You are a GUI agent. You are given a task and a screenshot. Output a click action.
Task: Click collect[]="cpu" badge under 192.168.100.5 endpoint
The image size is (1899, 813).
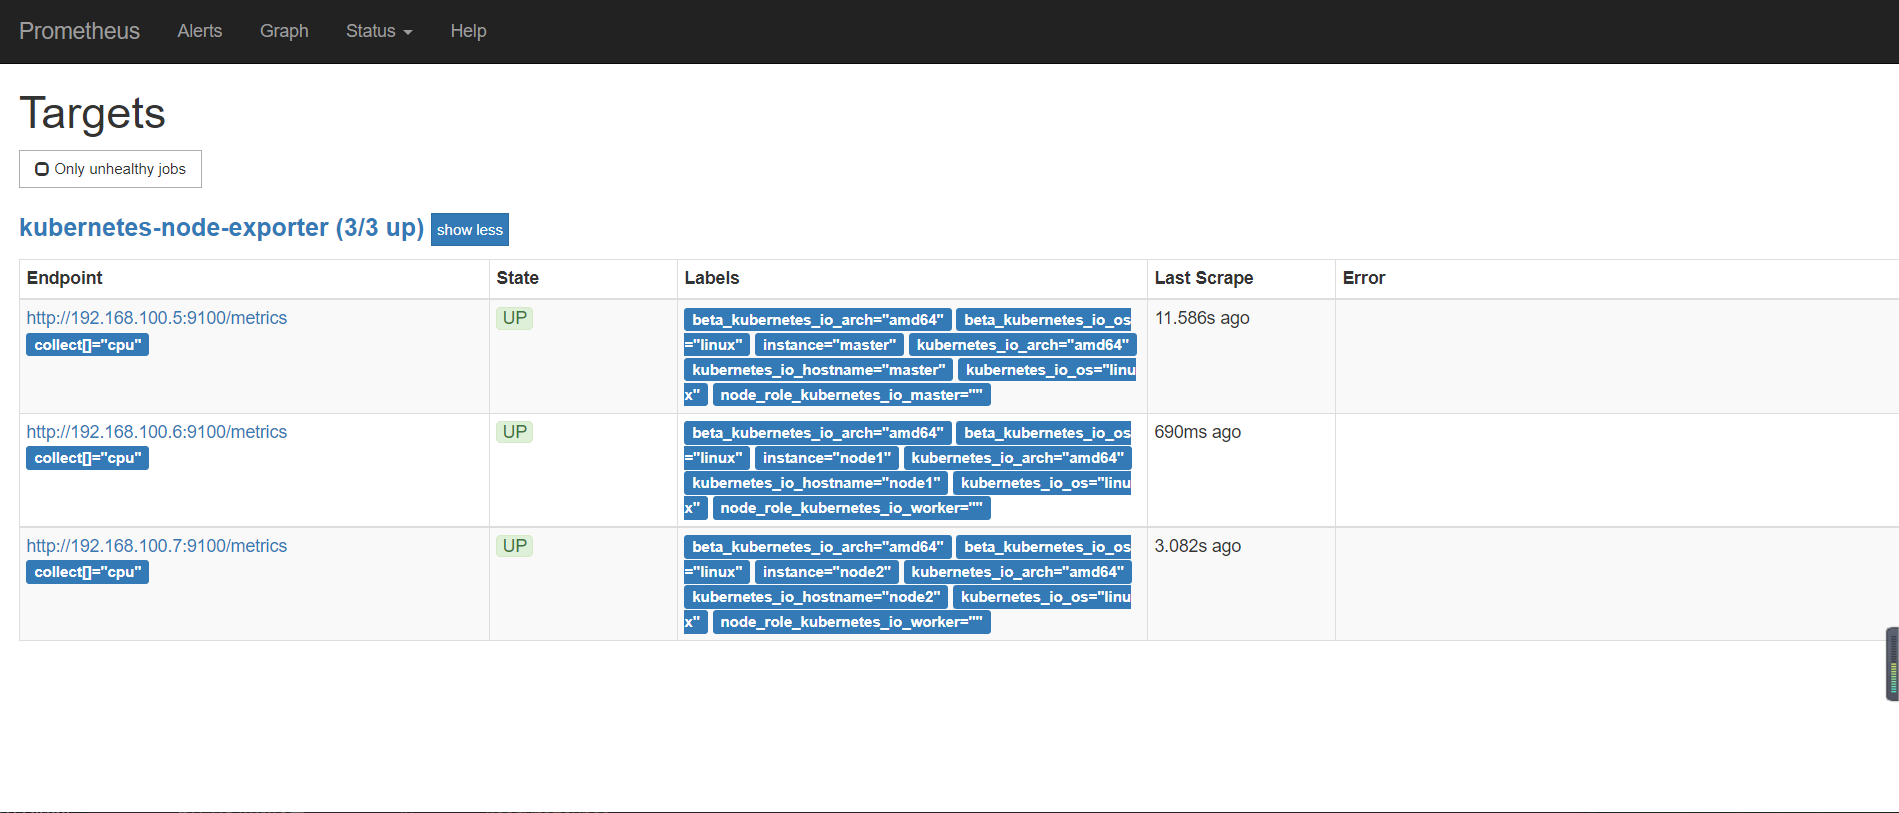tap(88, 345)
